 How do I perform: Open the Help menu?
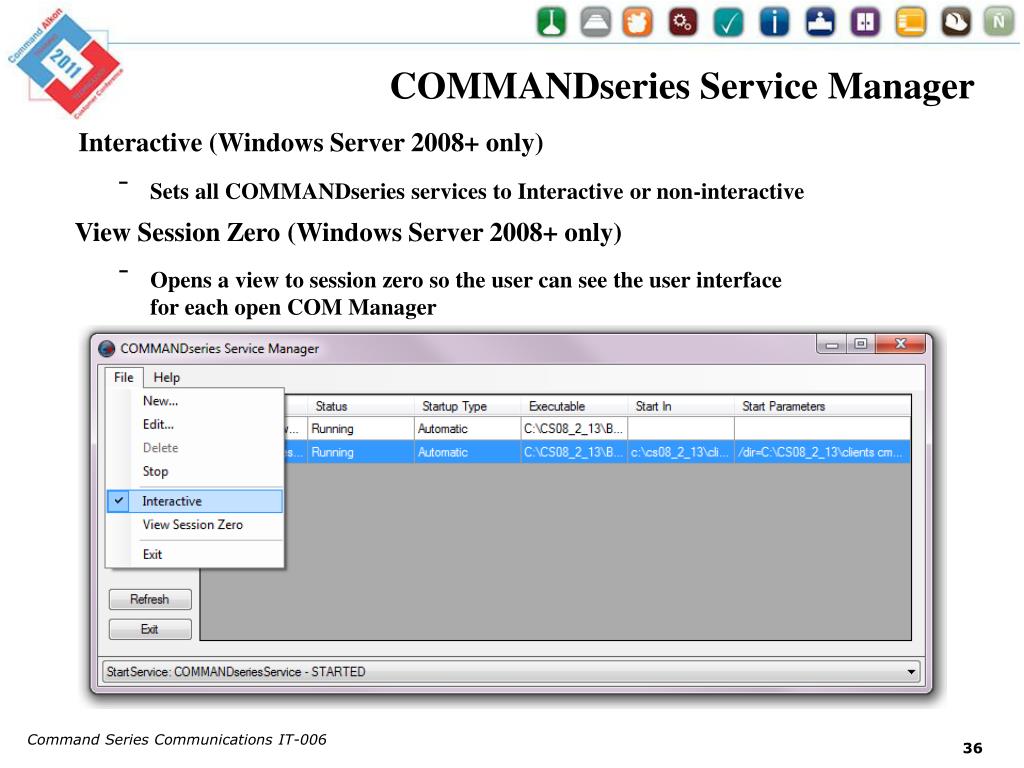pyautogui.click(x=167, y=377)
